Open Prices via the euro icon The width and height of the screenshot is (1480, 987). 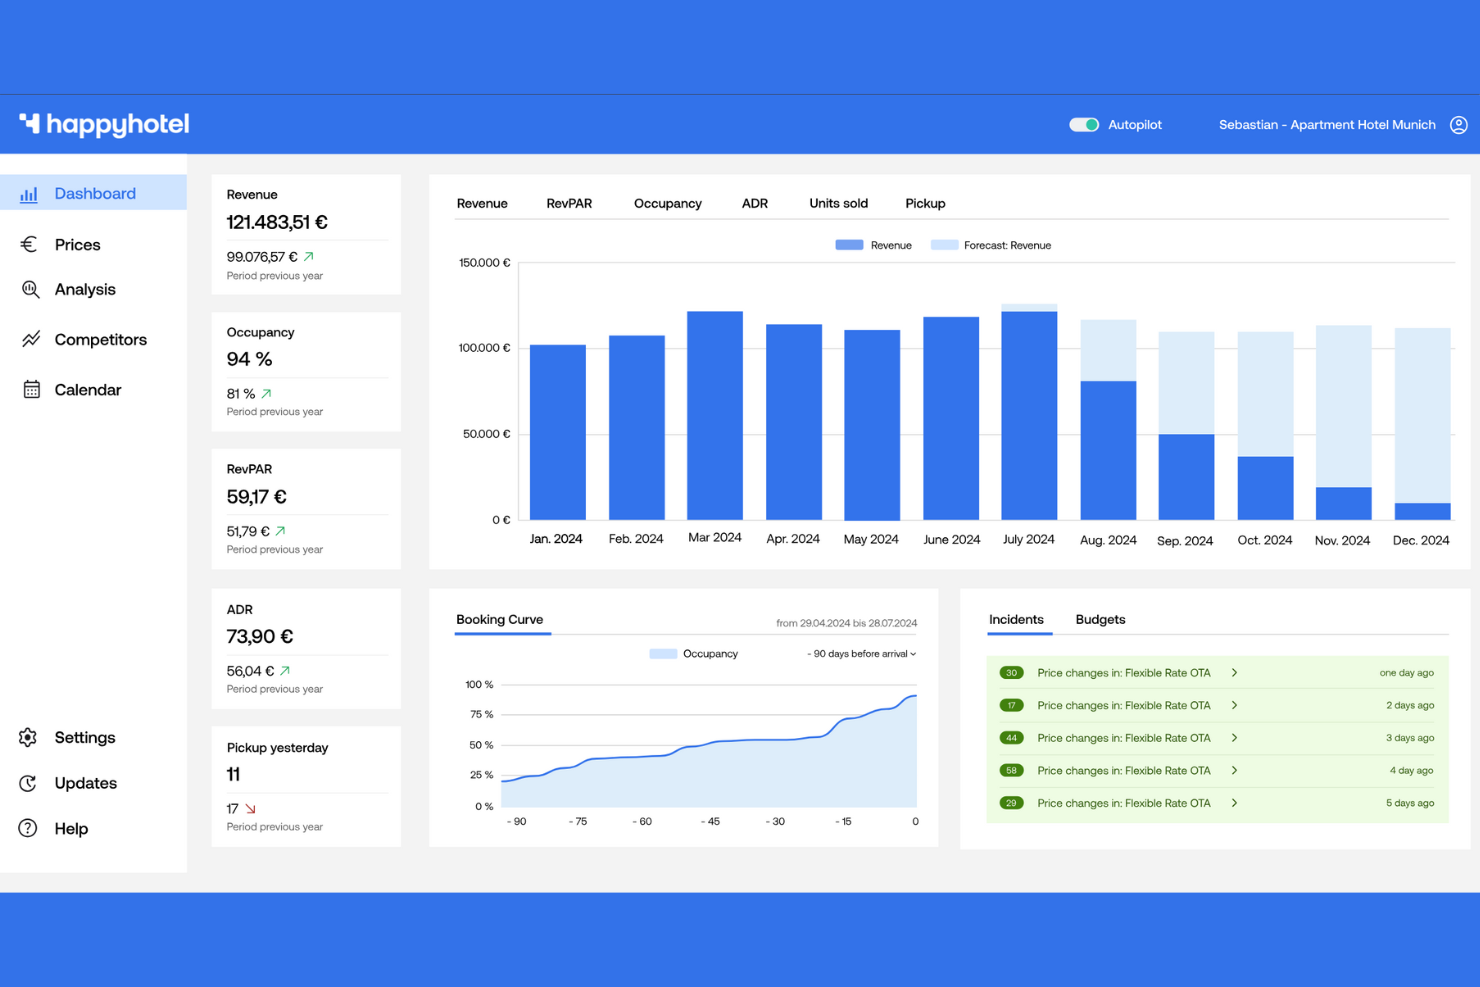coord(29,244)
